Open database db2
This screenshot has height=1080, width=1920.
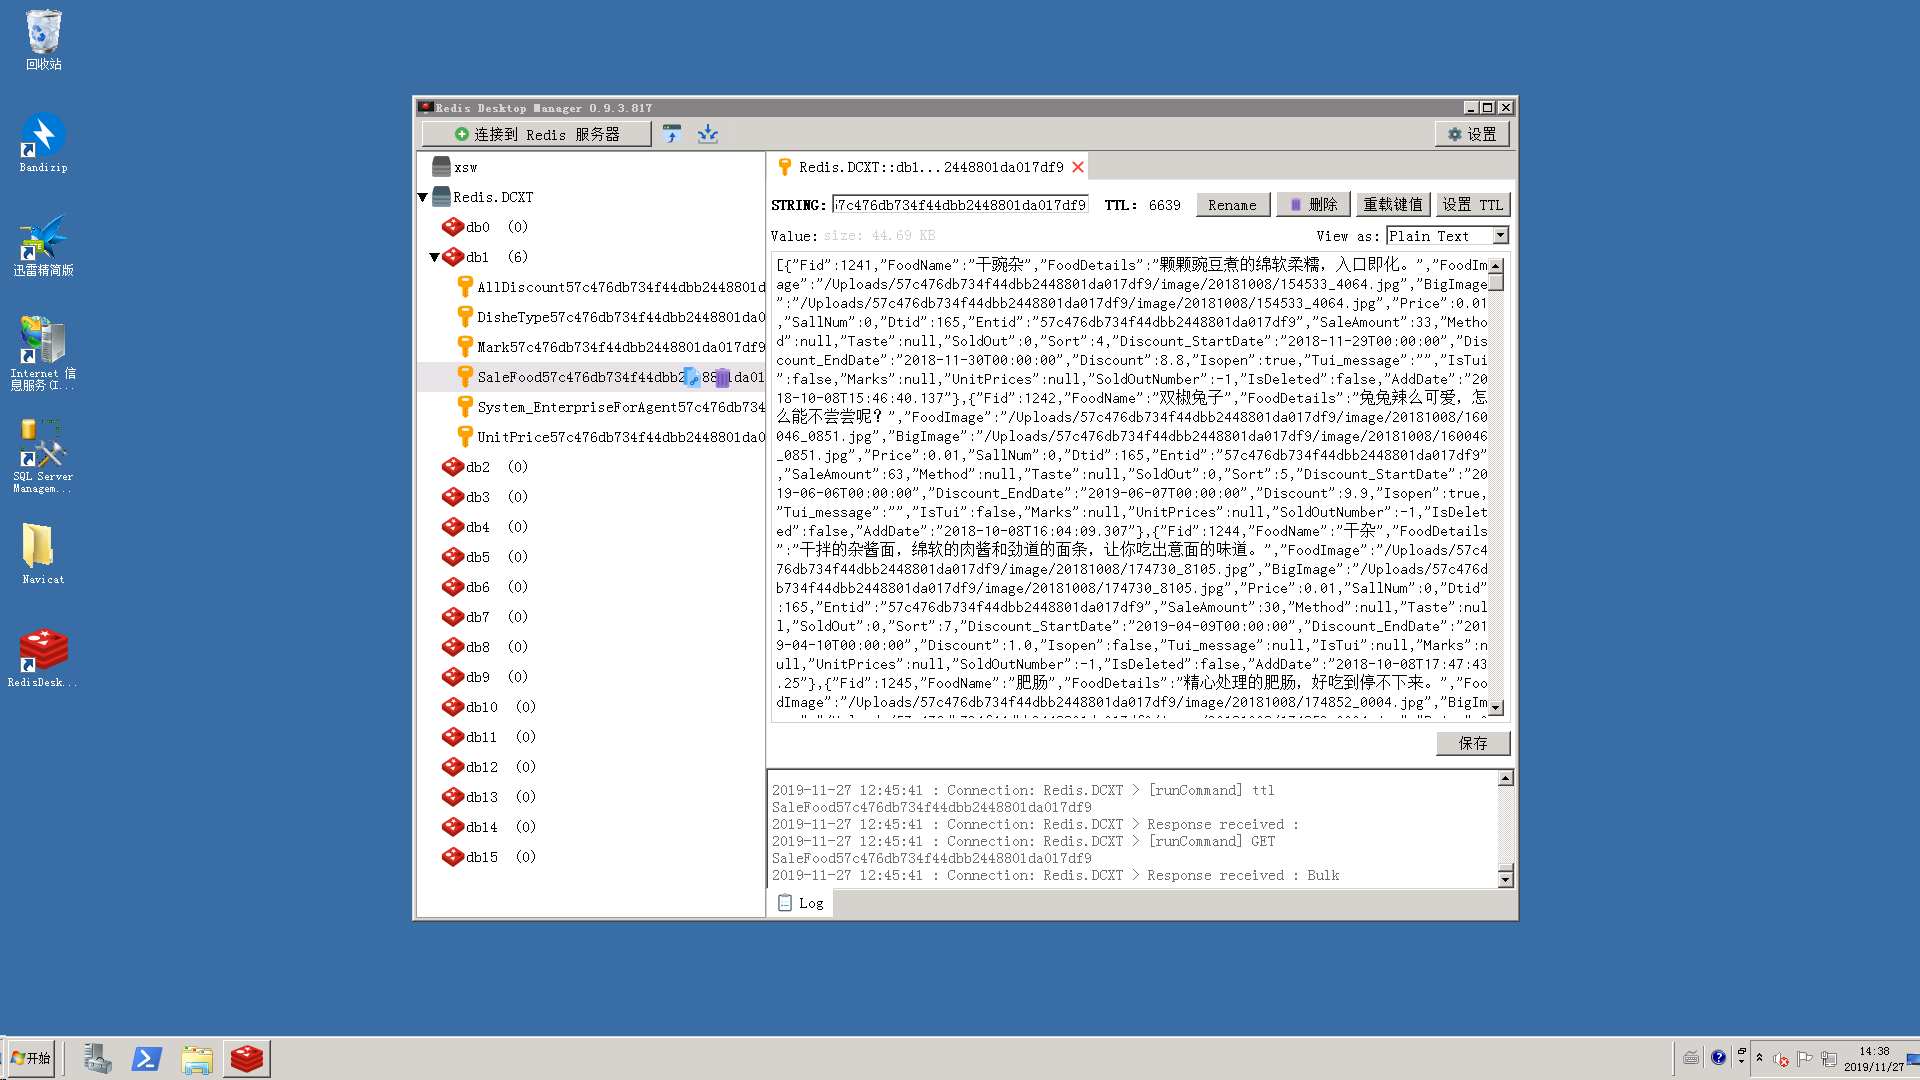point(485,467)
